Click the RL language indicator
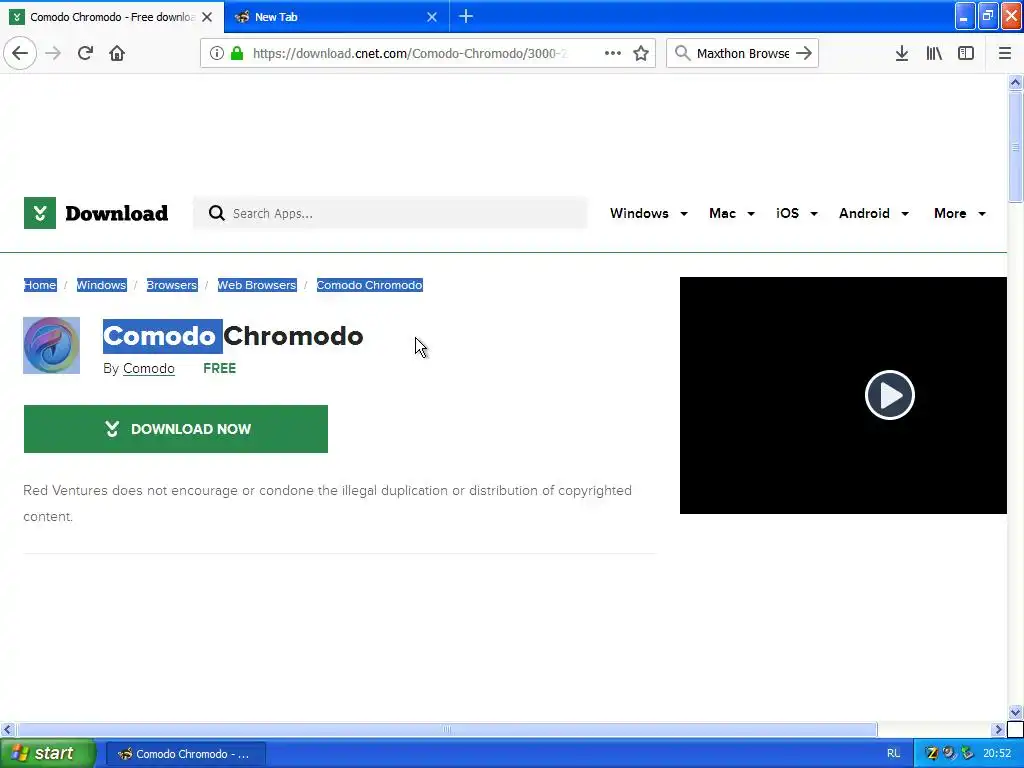1024x768 pixels. point(893,754)
